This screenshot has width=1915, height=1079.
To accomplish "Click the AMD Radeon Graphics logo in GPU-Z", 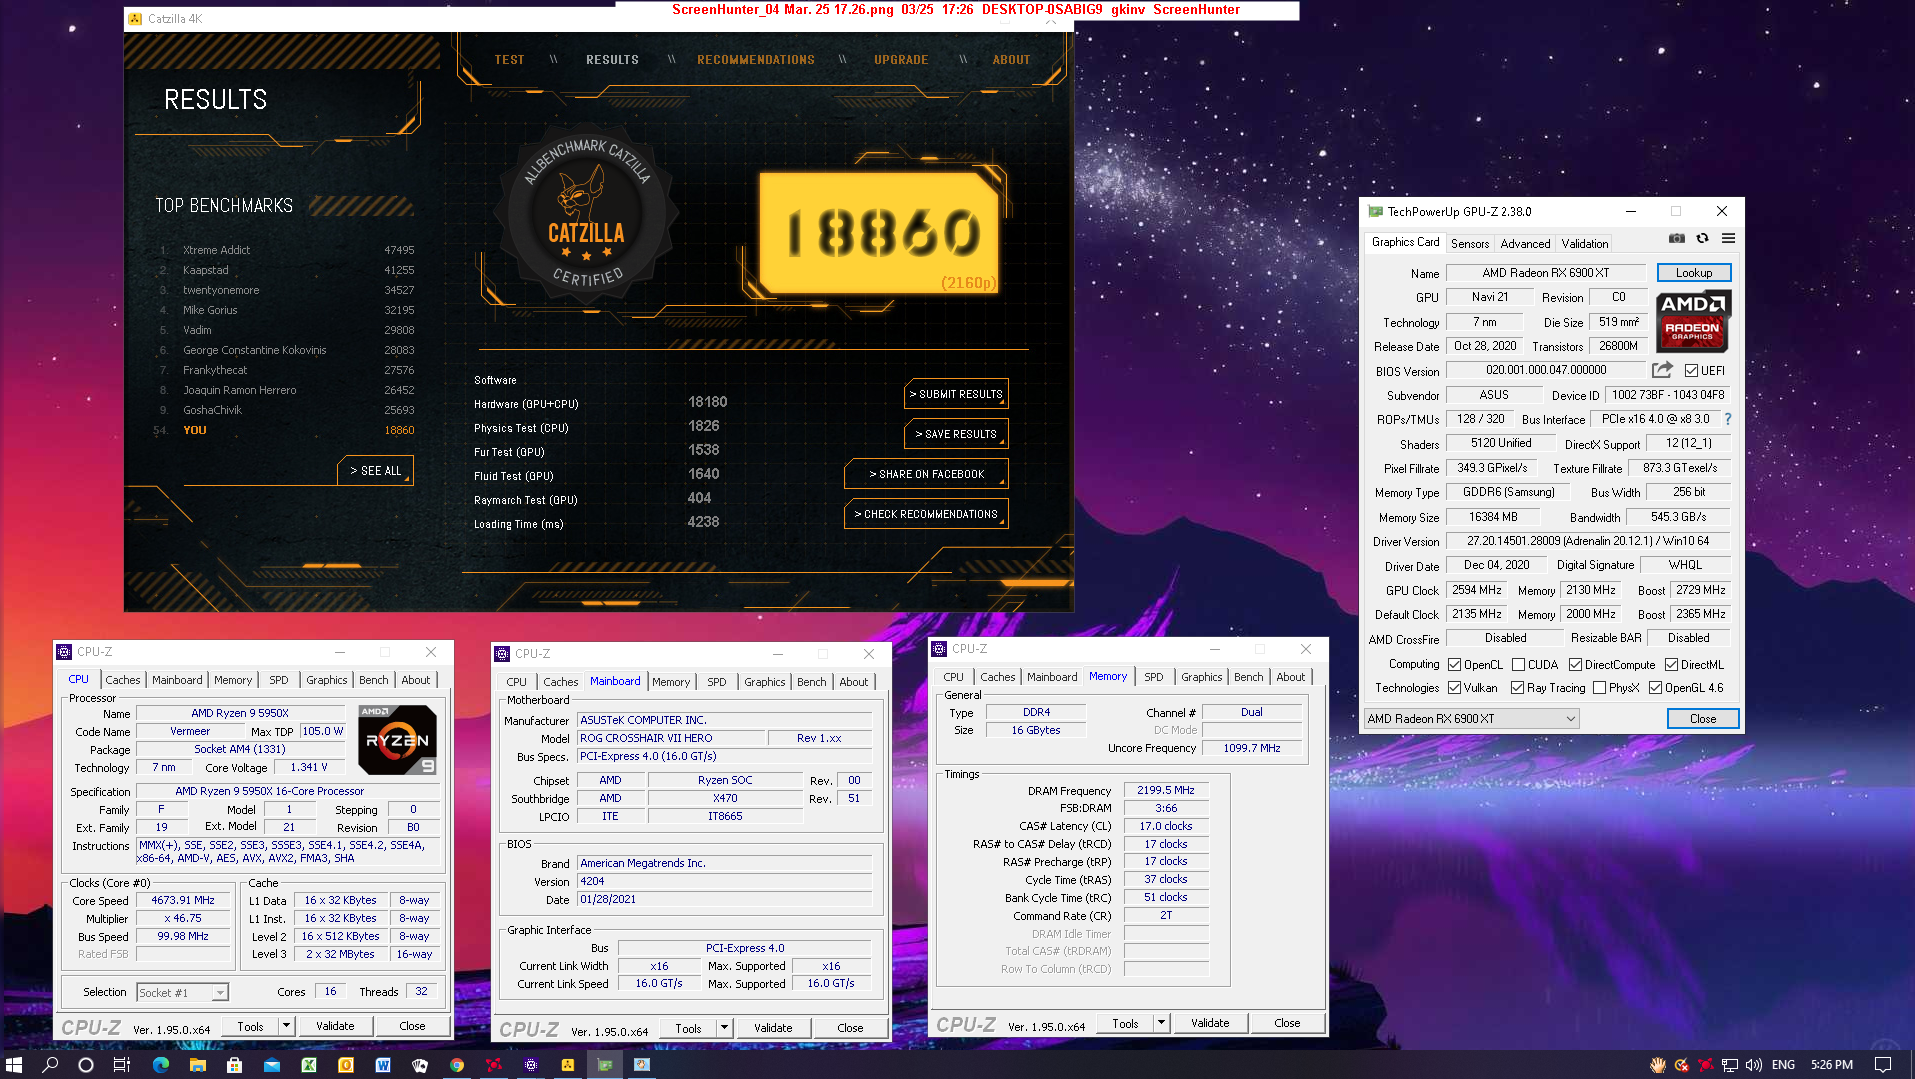I will pos(1693,320).
